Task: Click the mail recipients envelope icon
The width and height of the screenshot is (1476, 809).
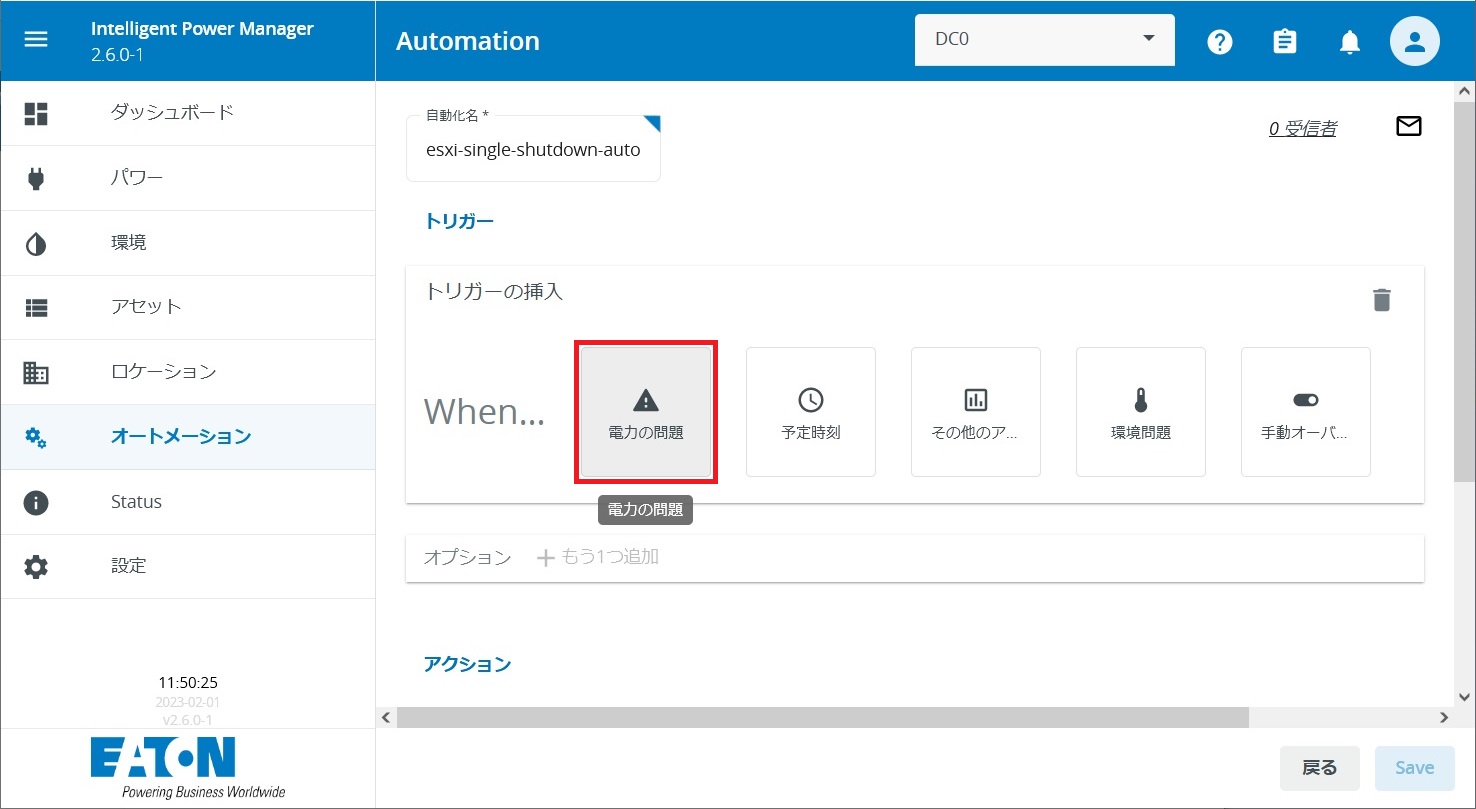Action: pos(1408,126)
